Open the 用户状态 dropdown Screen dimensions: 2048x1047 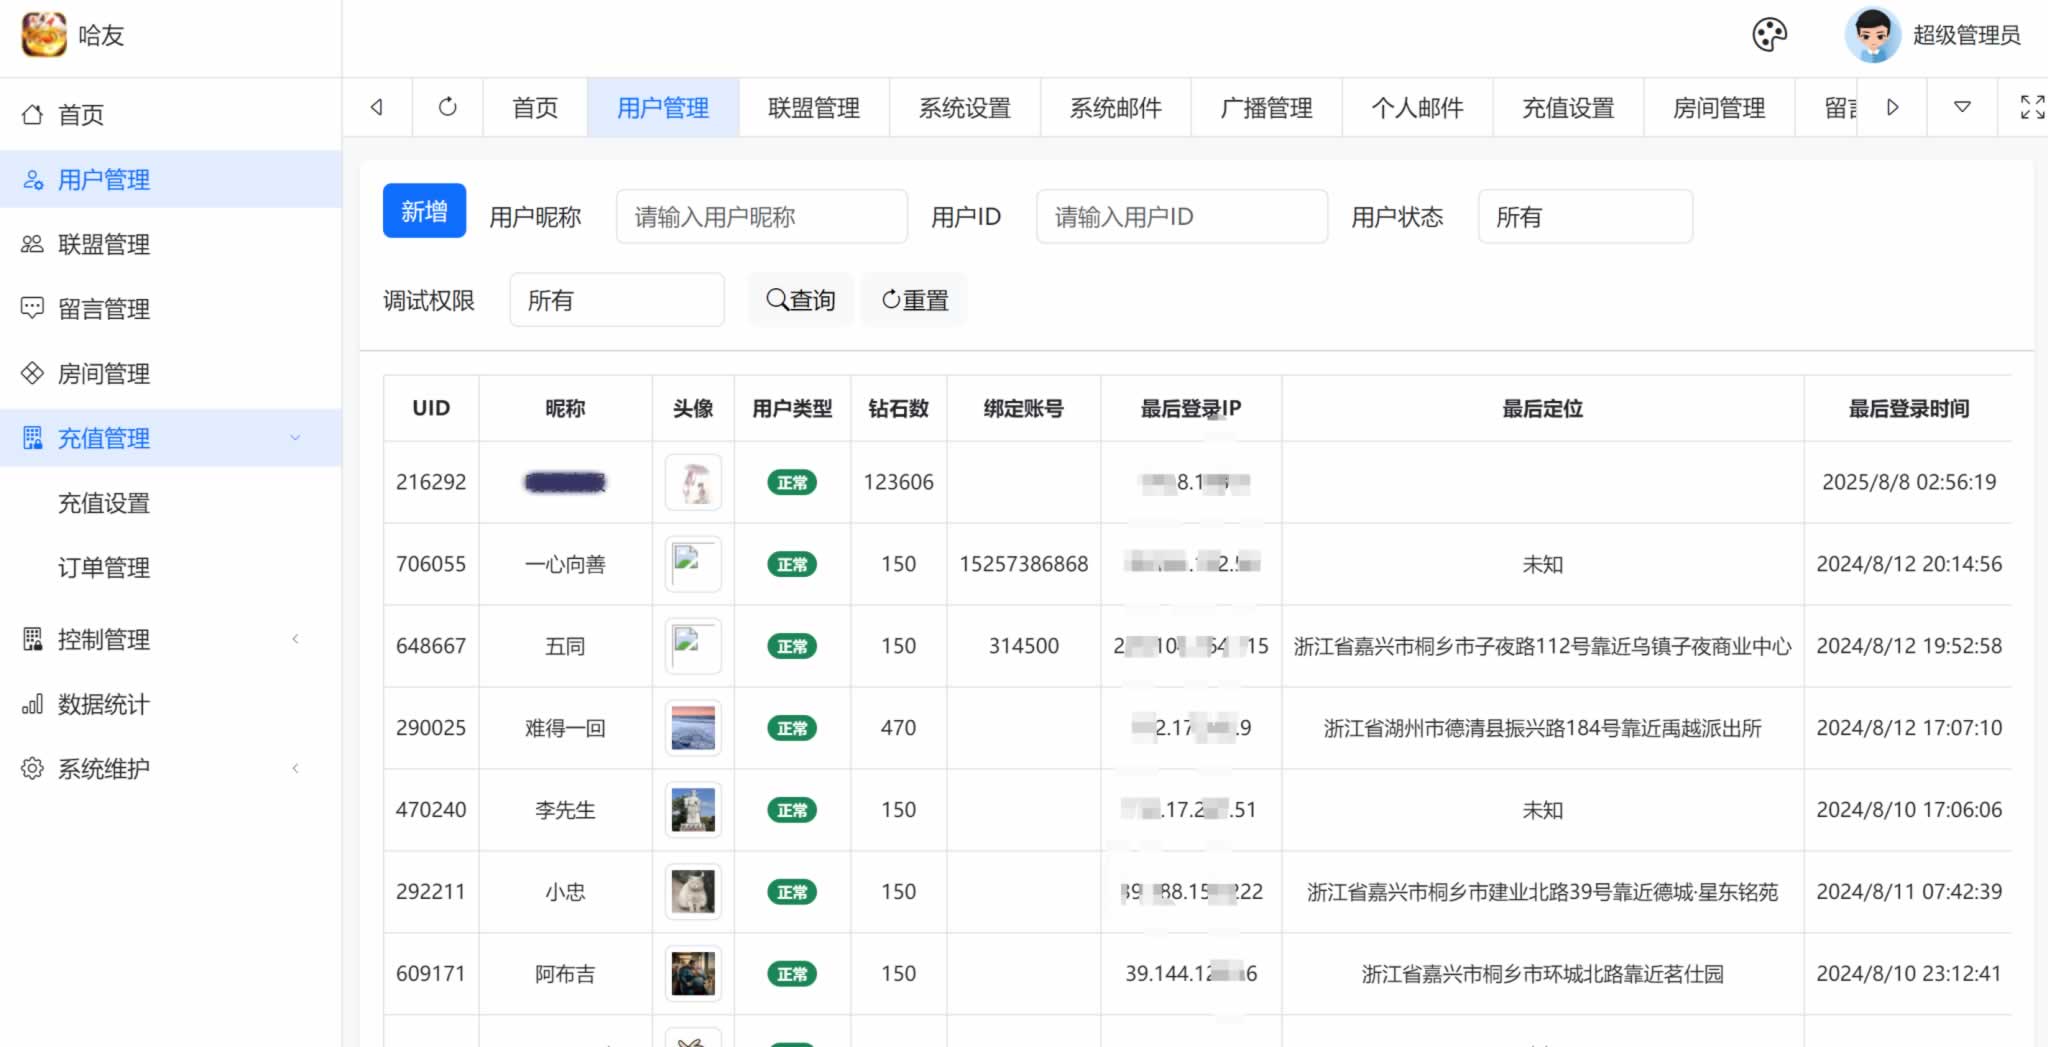pos(1584,217)
